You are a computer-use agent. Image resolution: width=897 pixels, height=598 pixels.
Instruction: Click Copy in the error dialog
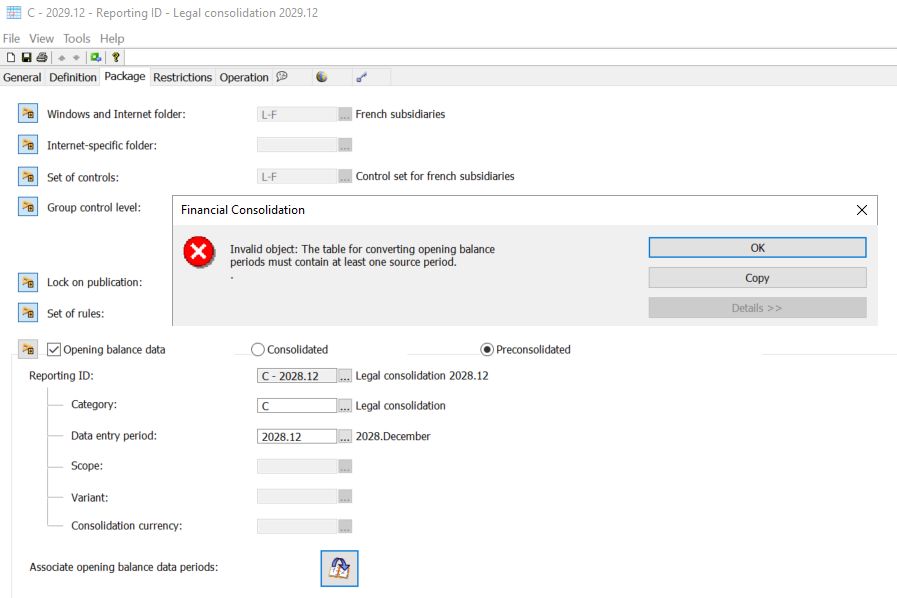757,278
